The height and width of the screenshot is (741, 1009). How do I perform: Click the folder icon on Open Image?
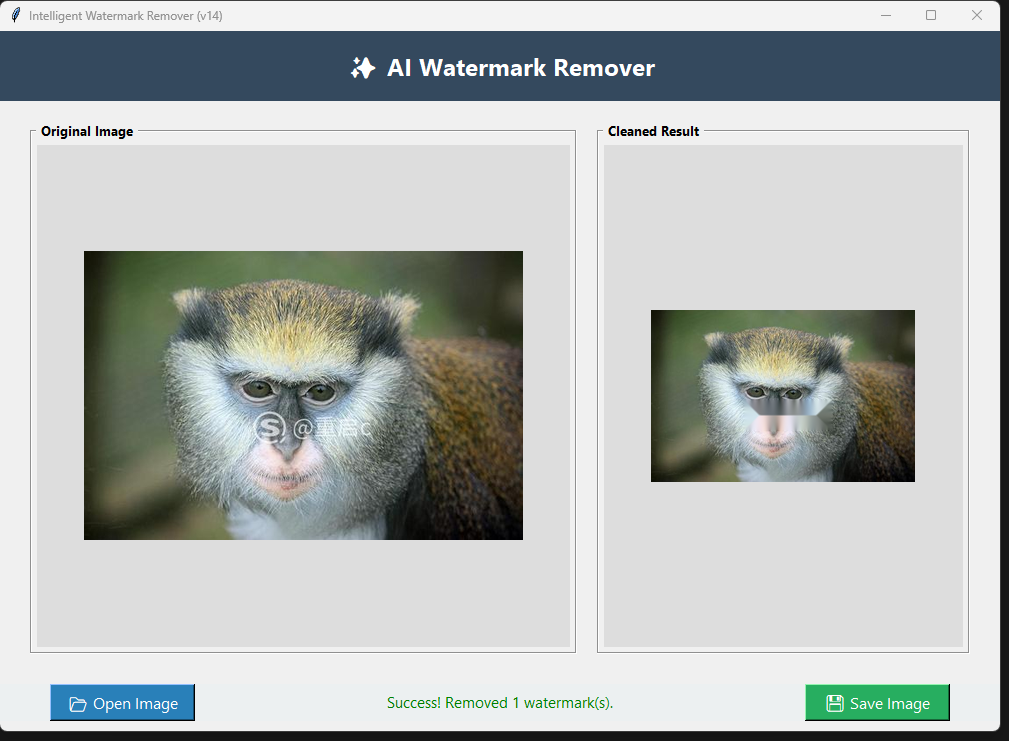coord(77,704)
